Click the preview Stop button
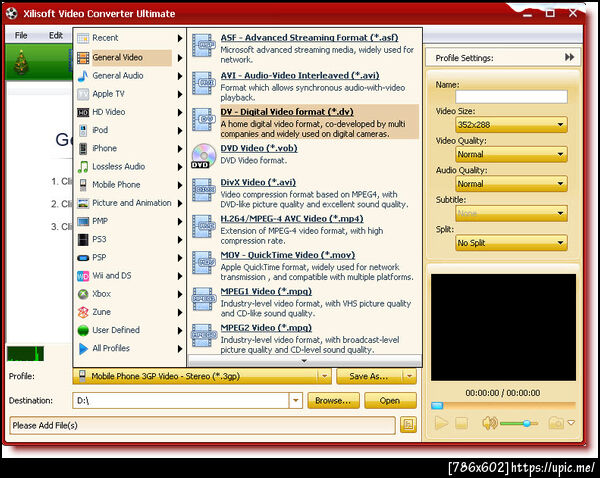 (462, 423)
